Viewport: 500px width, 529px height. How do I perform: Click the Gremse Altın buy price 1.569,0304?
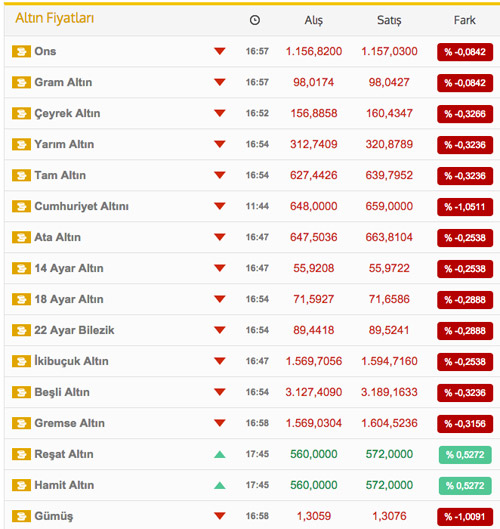314,423
